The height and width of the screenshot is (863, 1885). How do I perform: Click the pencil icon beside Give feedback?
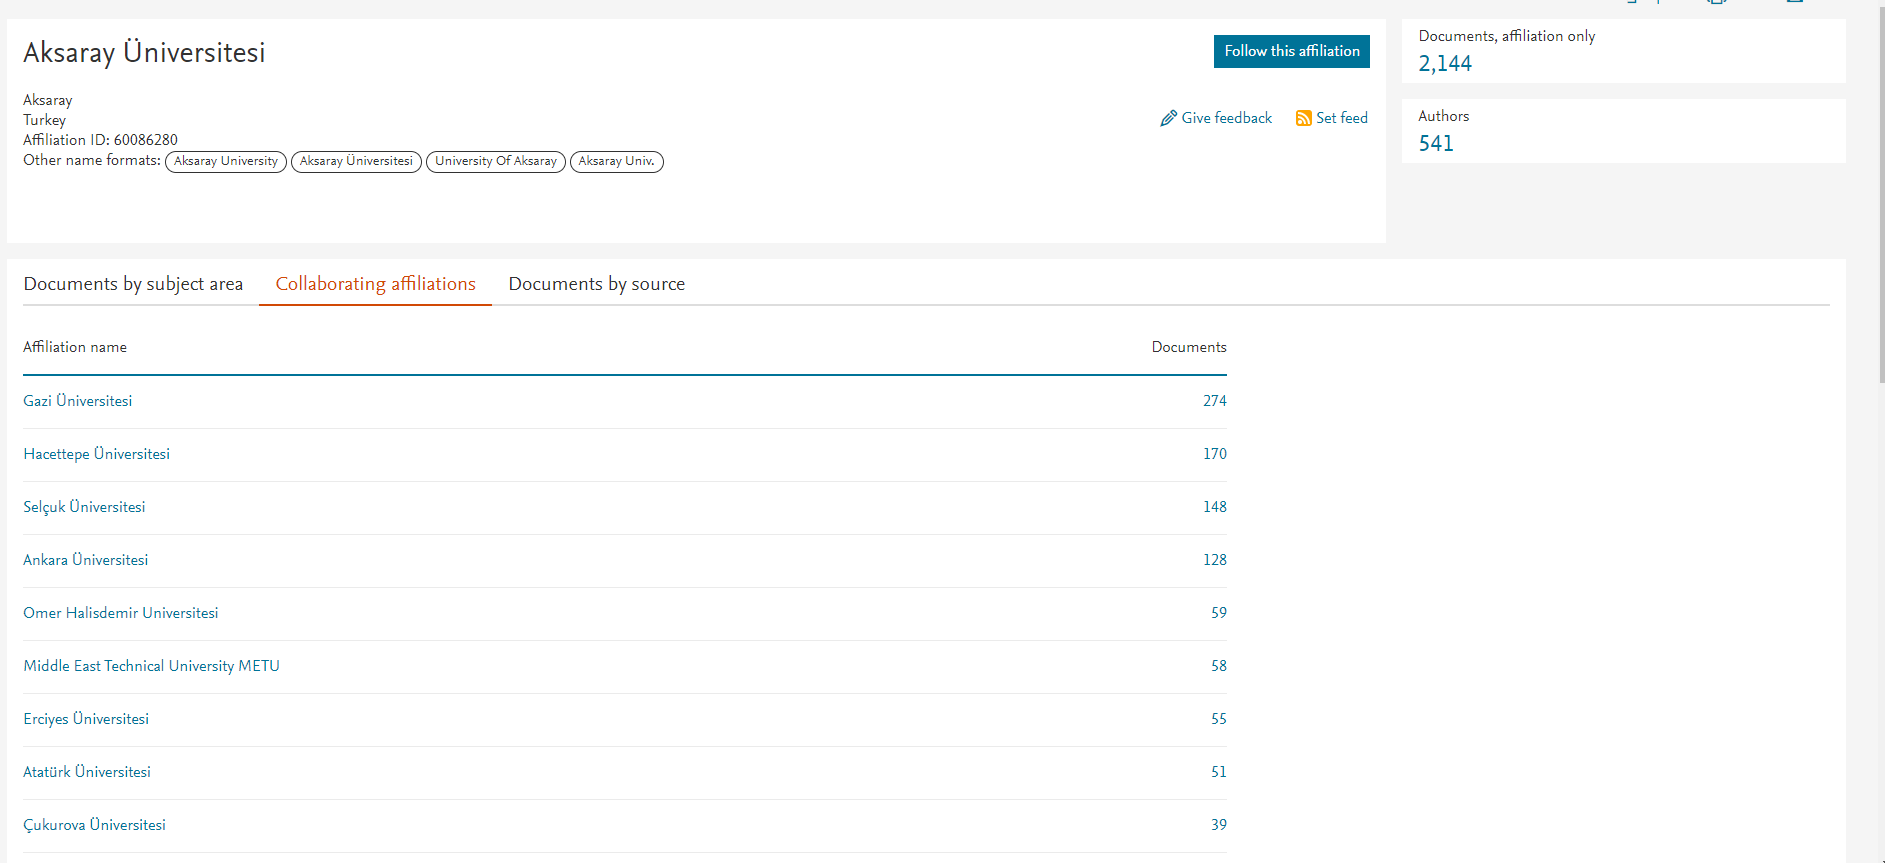pyautogui.click(x=1168, y=118)
